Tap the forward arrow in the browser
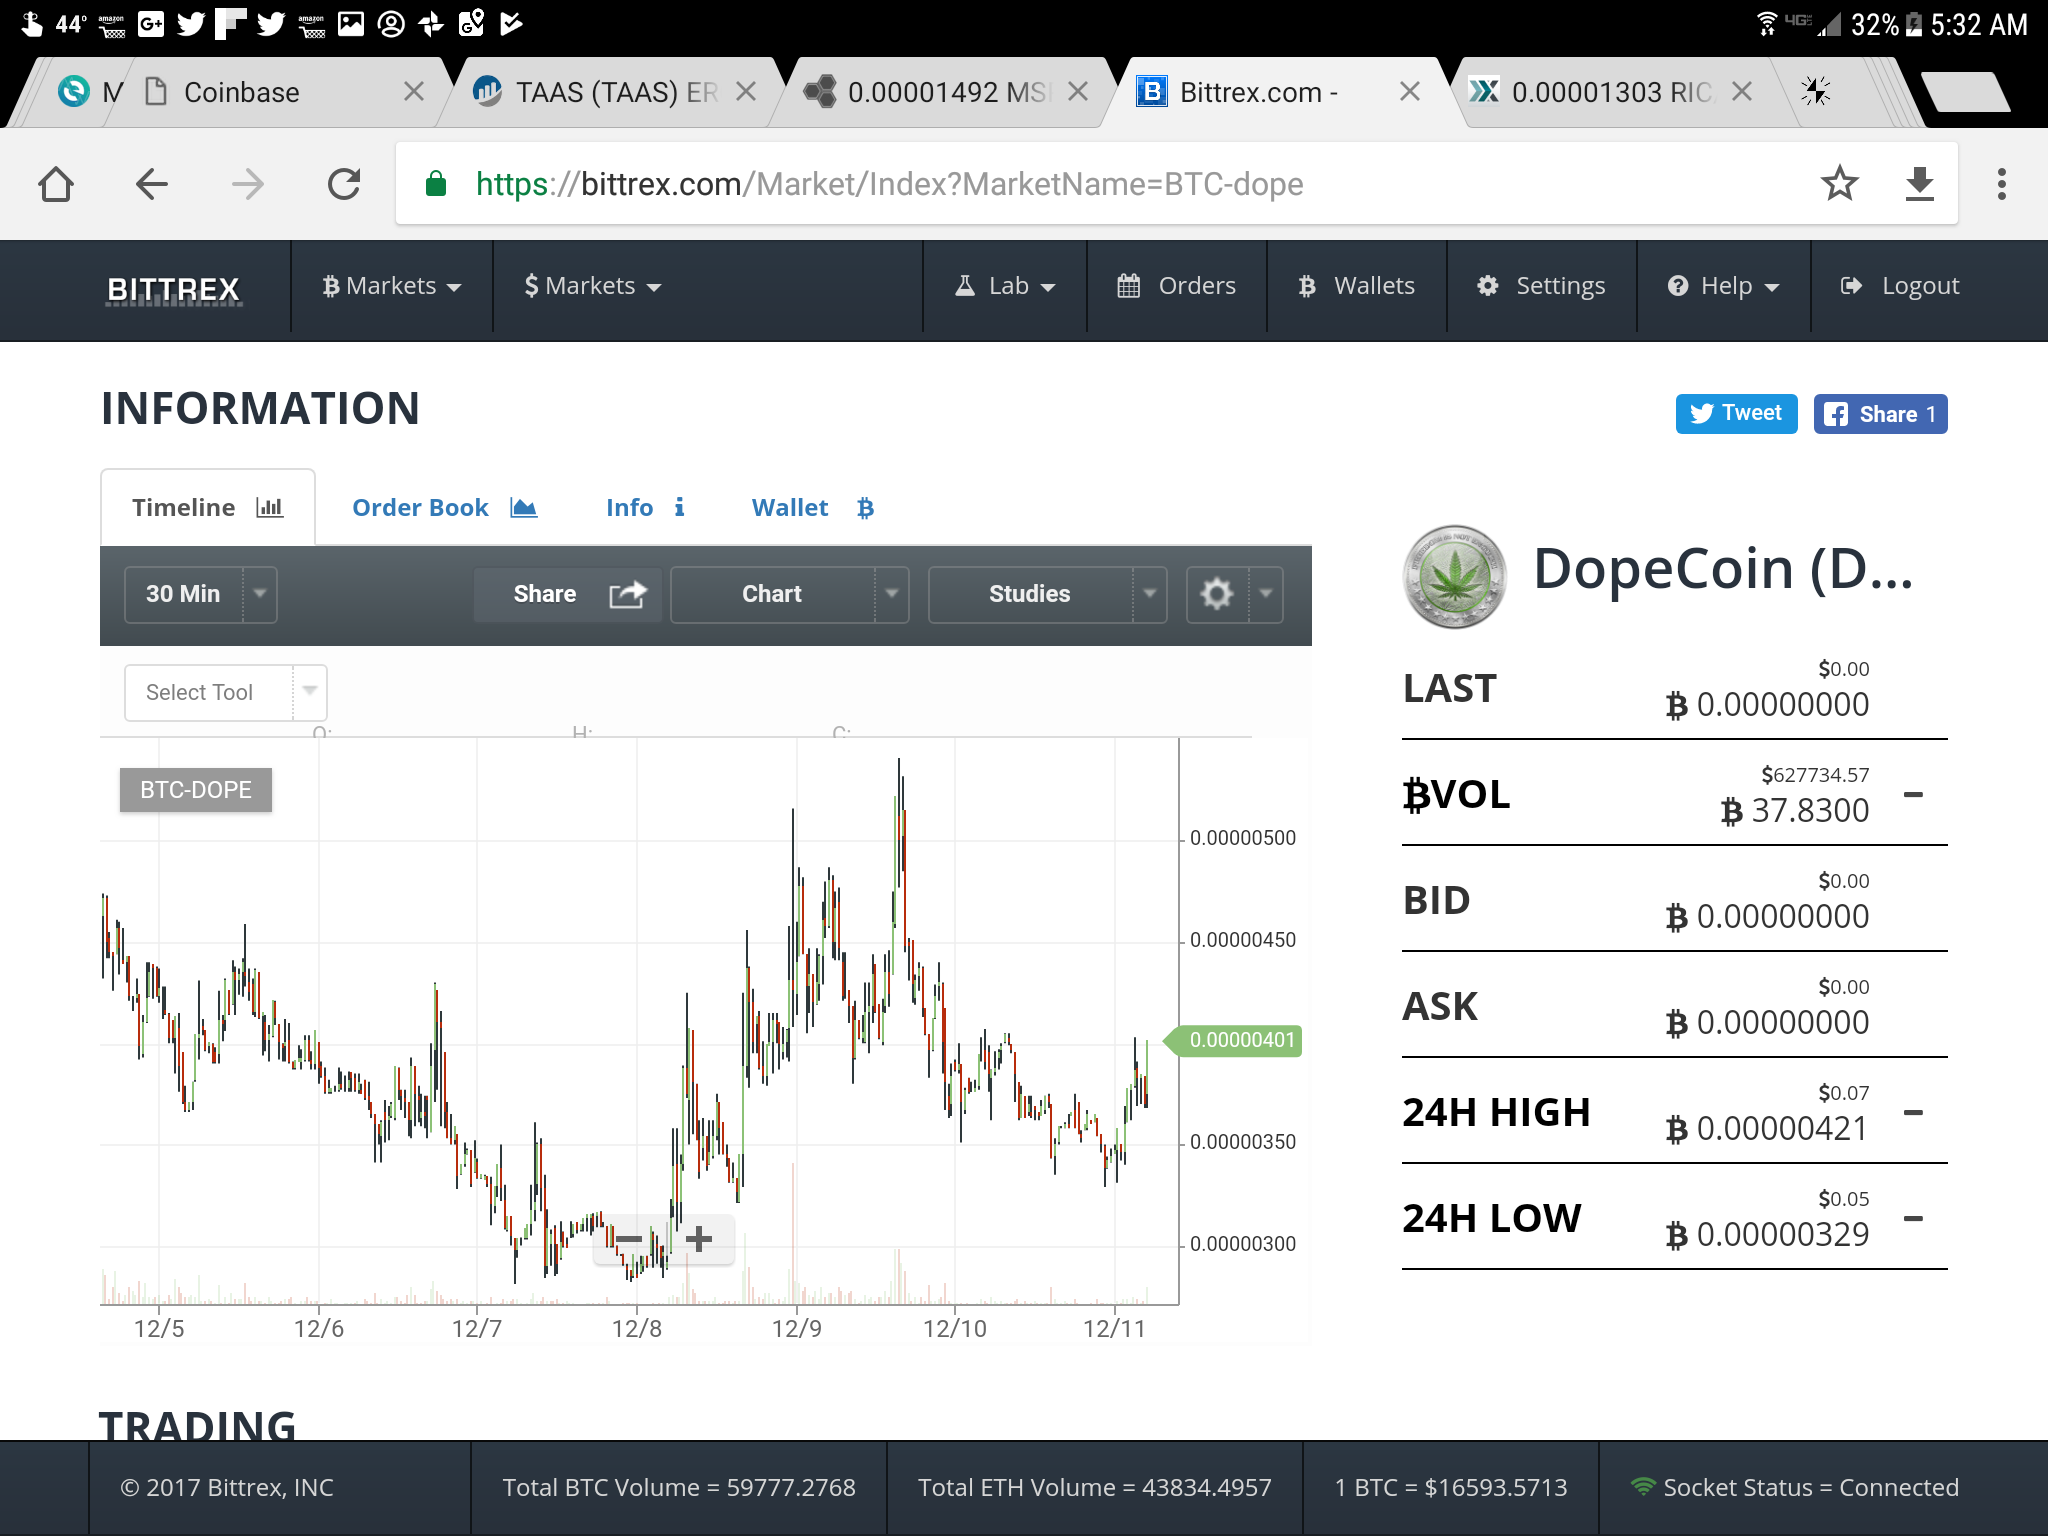The width and height of the screenshot is (2048, 1536). pos(247,184)
